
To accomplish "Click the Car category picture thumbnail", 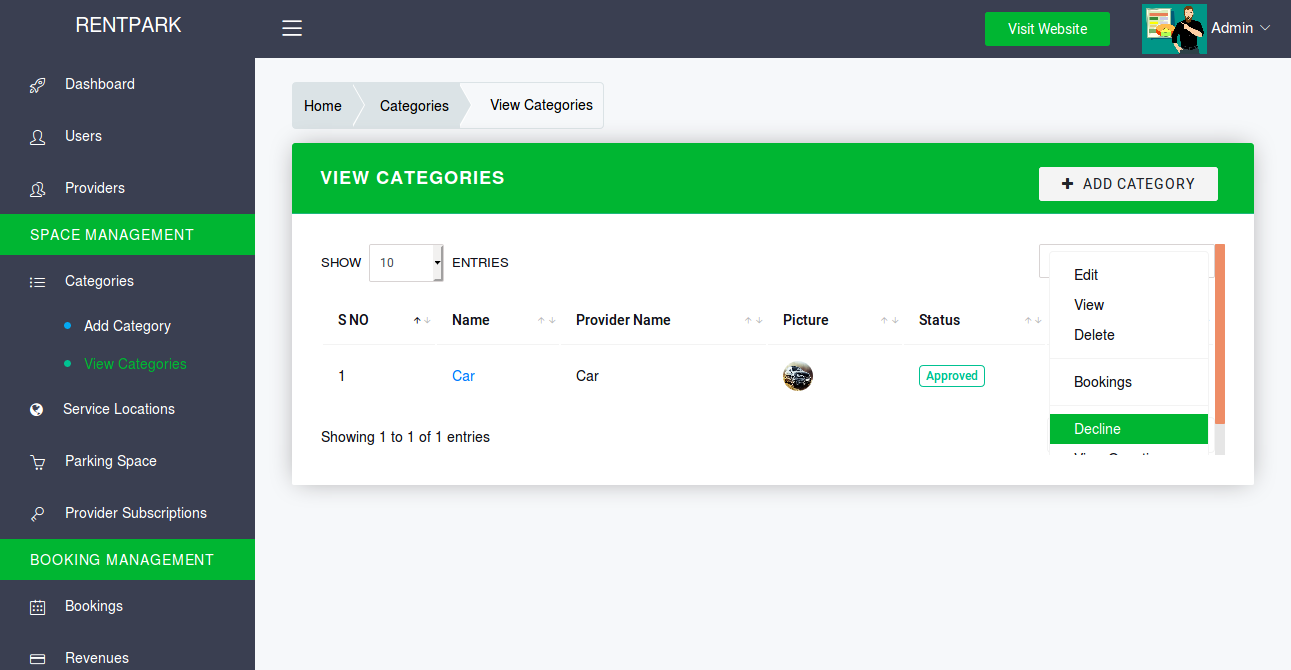I will click(x=797, y=376).
